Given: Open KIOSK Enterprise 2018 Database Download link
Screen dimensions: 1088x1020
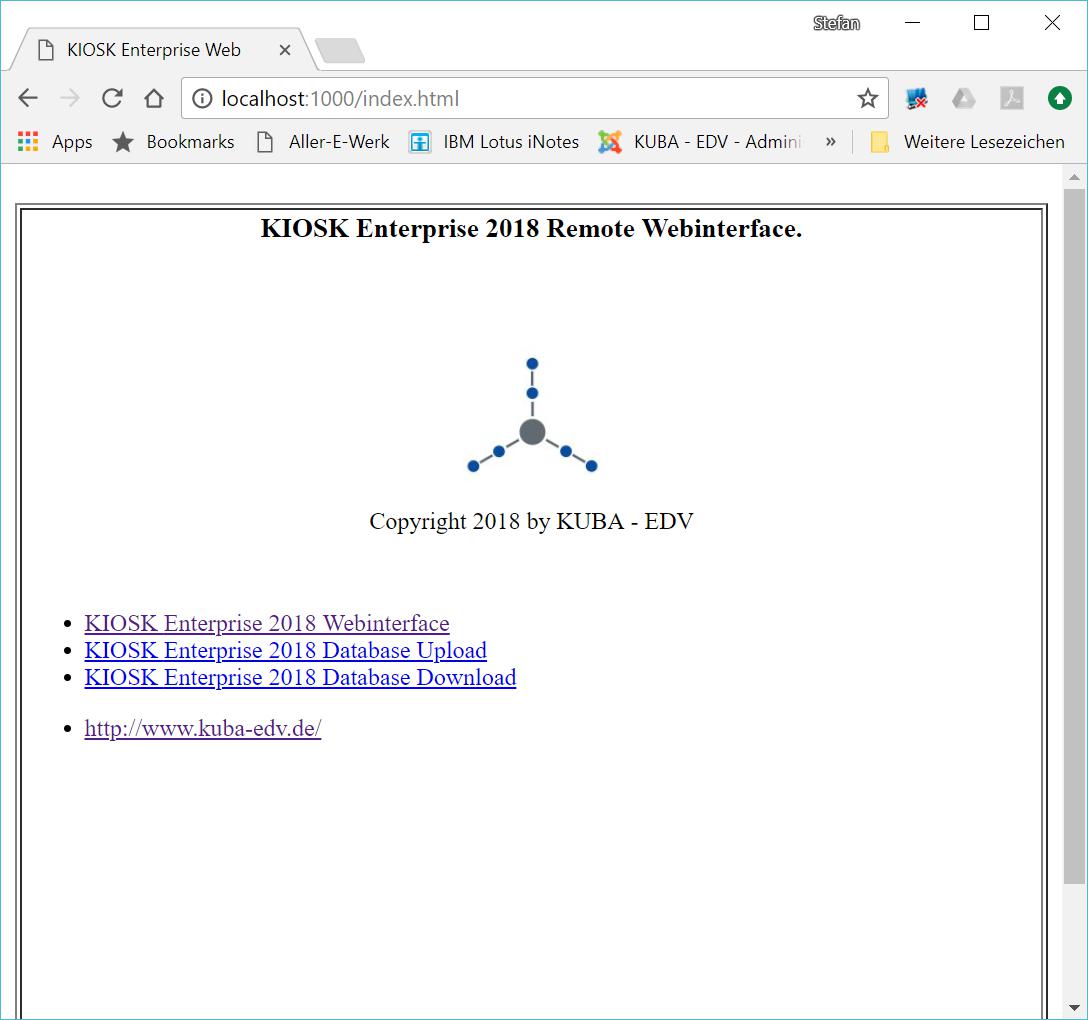Looking at the screenshot, I should tap(300, 677).
